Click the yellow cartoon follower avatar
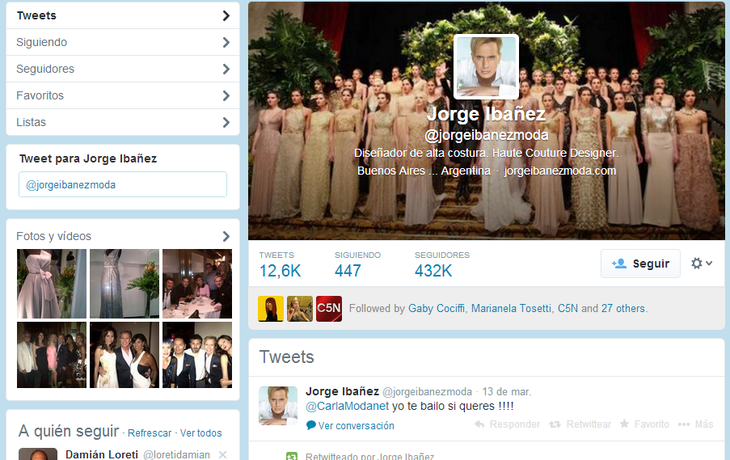 pyautogui.click(x=271, y=309)
